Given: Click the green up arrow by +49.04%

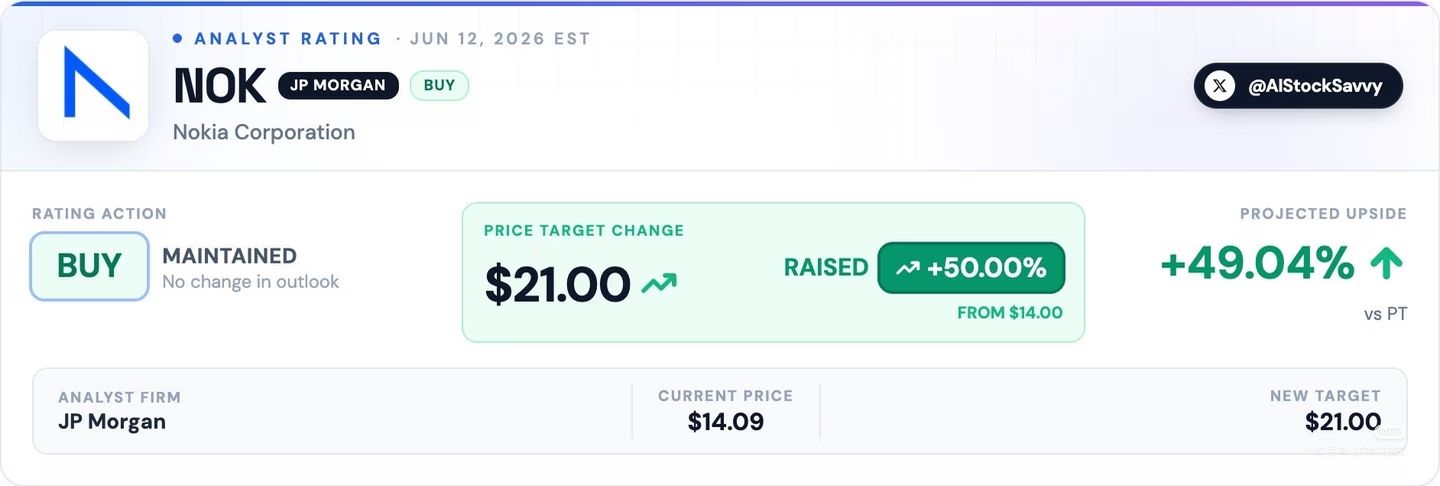Looking at the screenshot, I should click(1387, 263).
